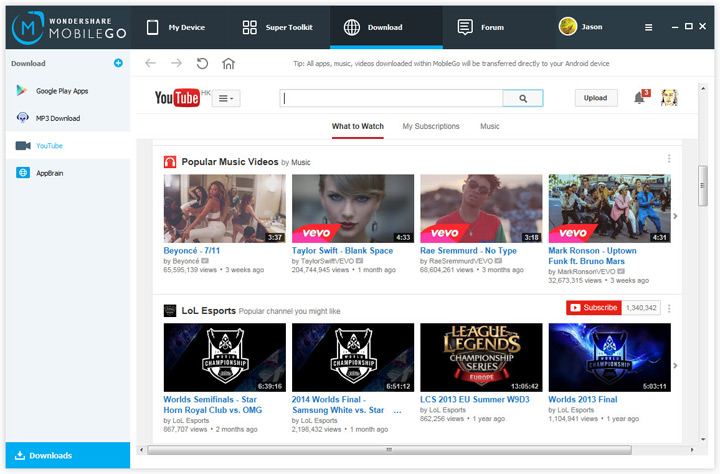
Task: Click the LoL Esports channel icon
Action: click(x=170, y=311)
